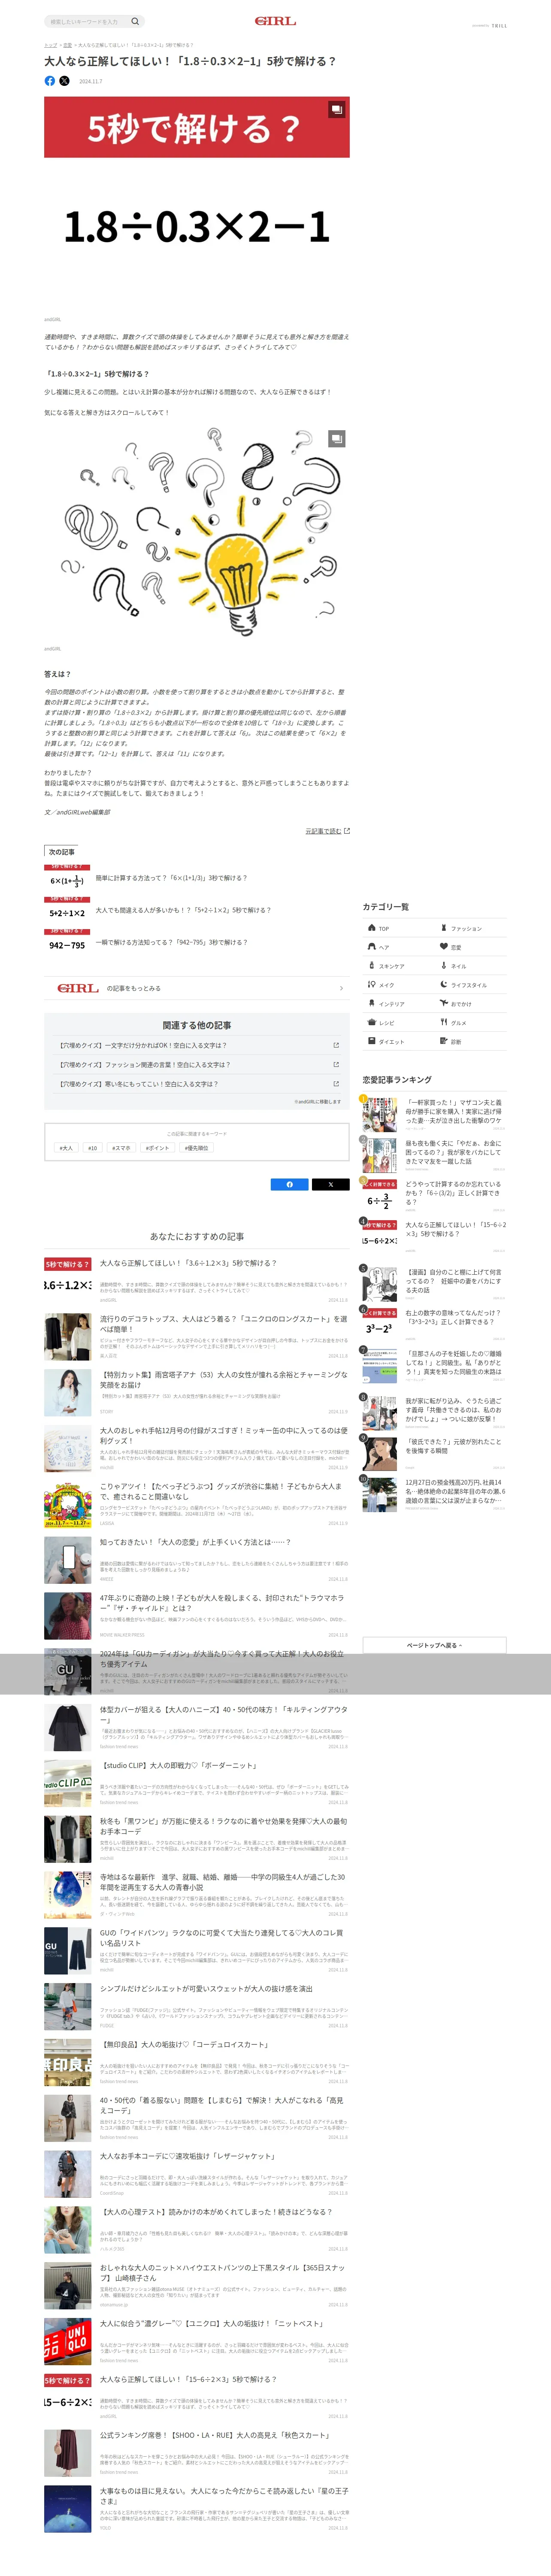Open recommended article 3.6÷1.2×3 quiz

pyautogui.click(x=197, y=1282)
